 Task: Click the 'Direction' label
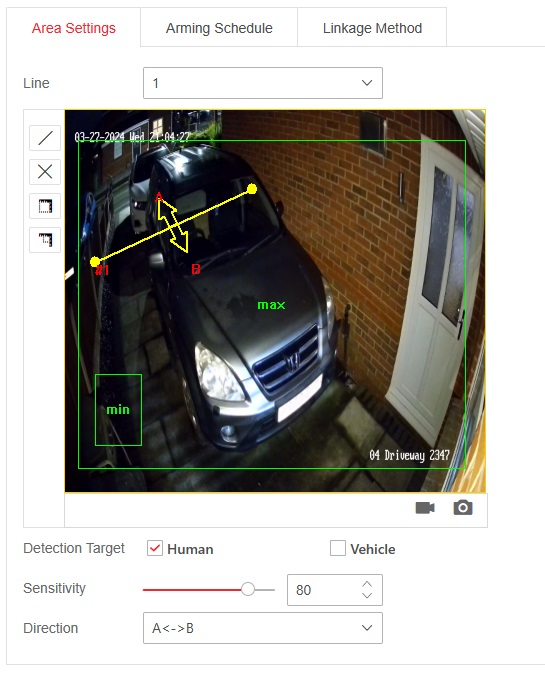point(51,628)
